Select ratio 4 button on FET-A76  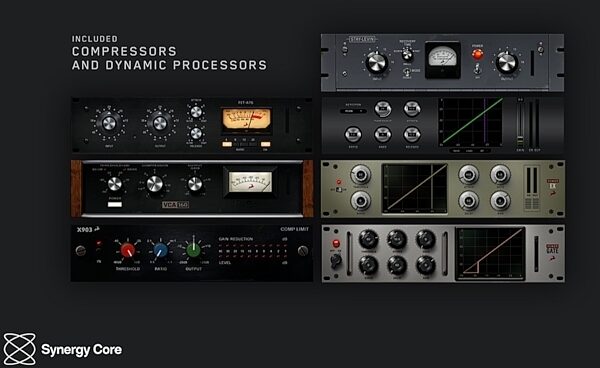coord(227,144)
